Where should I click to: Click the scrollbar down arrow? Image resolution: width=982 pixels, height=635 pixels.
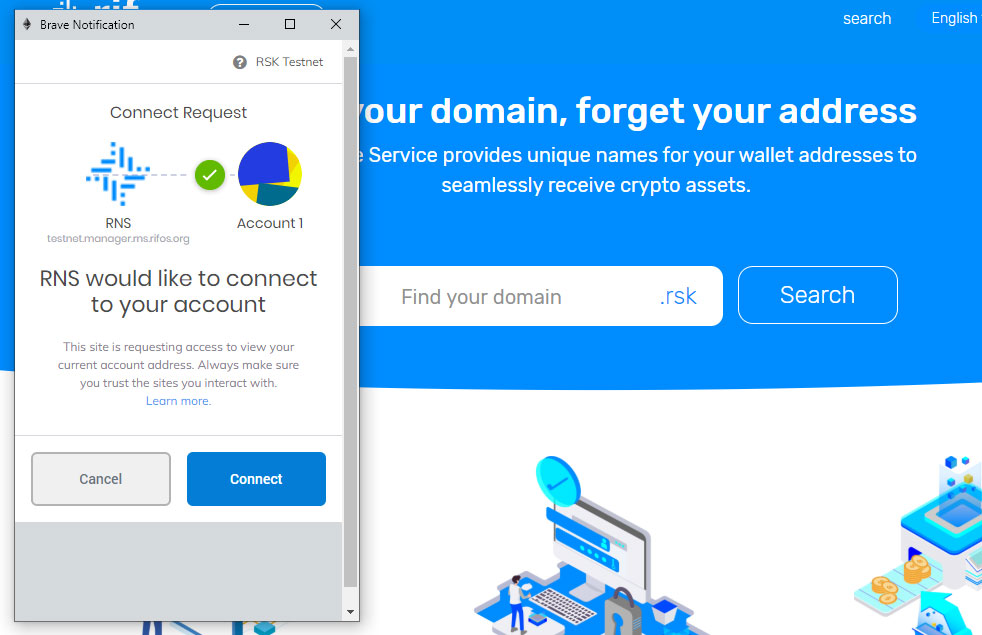351,611
